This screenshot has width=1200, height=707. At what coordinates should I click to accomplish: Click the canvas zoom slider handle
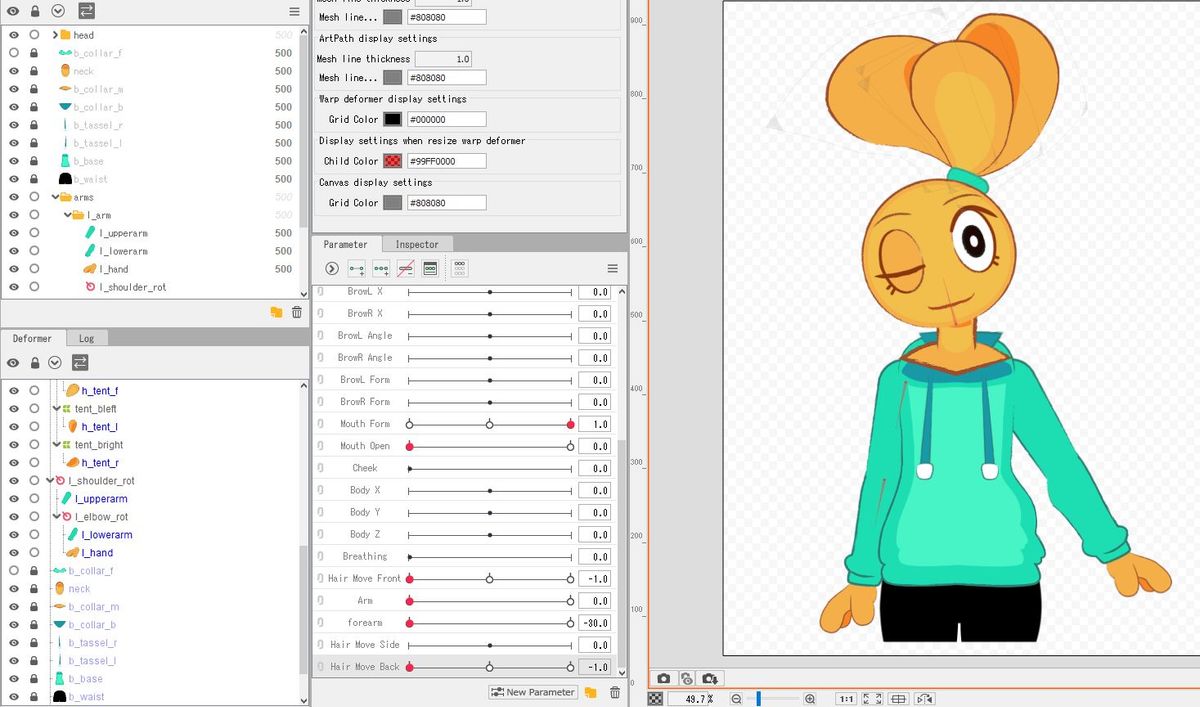click(x=758, y=698)
